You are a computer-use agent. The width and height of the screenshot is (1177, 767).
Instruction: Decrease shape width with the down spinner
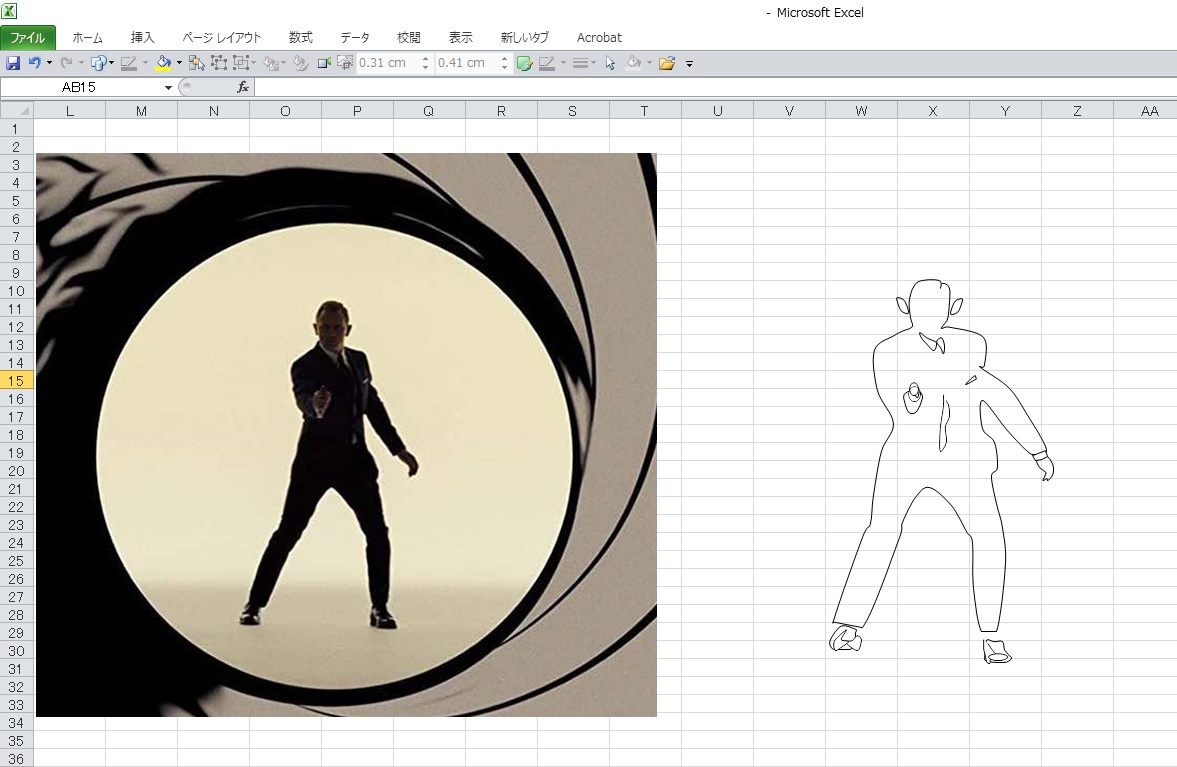point(504,68)
